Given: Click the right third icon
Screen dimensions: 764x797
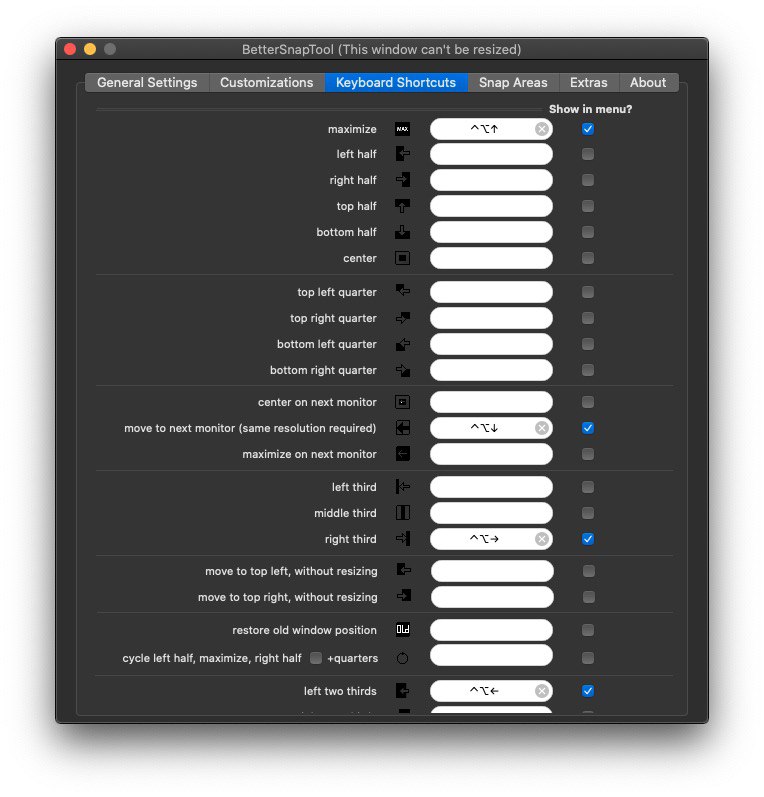Looking at the screenshot, I should click(x=403, y=539).
